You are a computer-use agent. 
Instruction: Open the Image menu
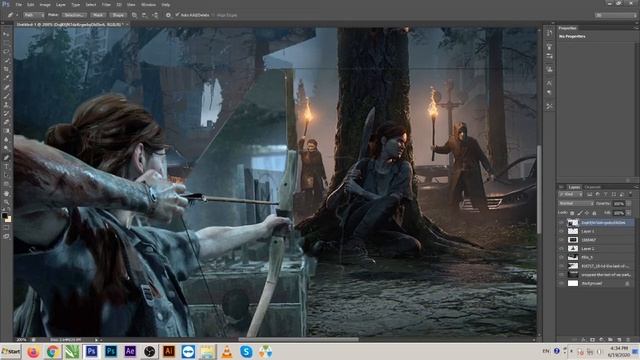[x=45, y=4]
